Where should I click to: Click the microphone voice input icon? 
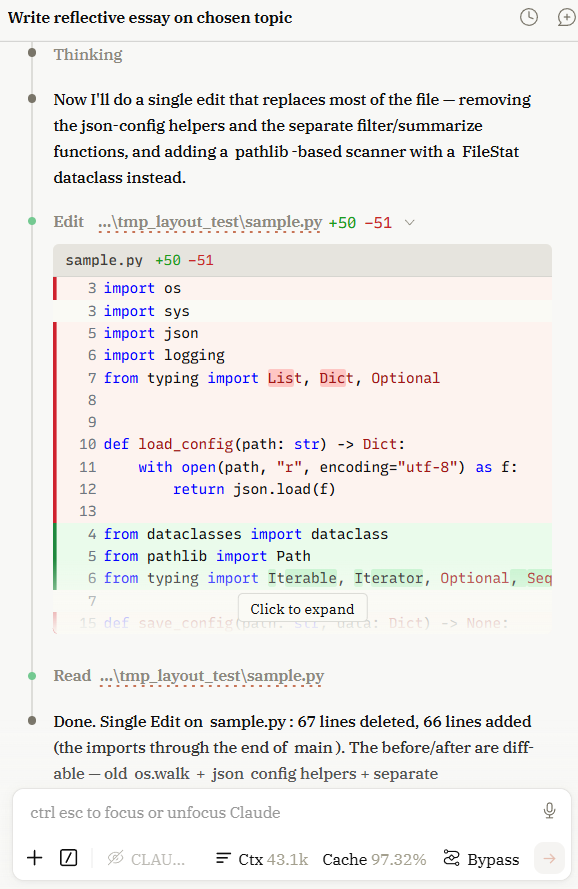[549, 811]
